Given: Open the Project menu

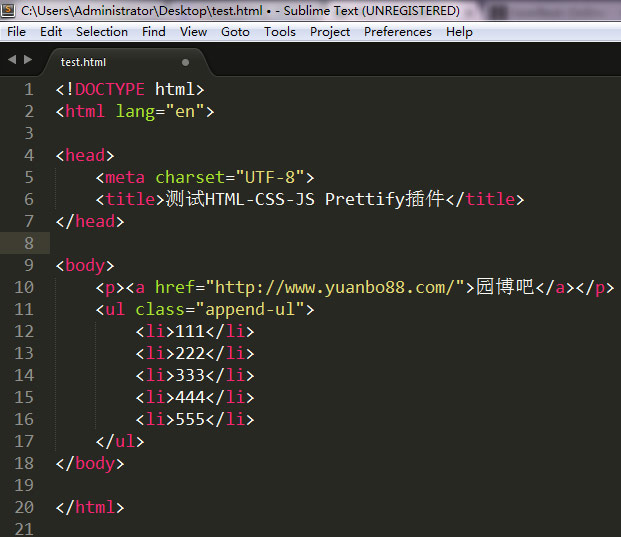Looking at the screenshot, I should coord(330,32).
